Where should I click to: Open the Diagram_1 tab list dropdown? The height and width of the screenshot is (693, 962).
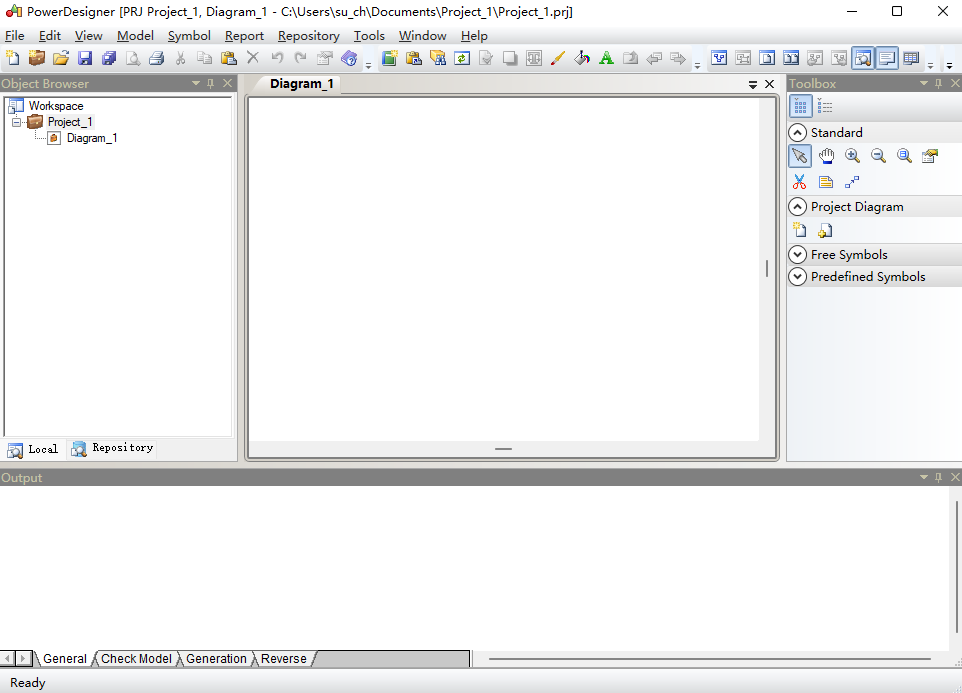click(x=753, y=85)
